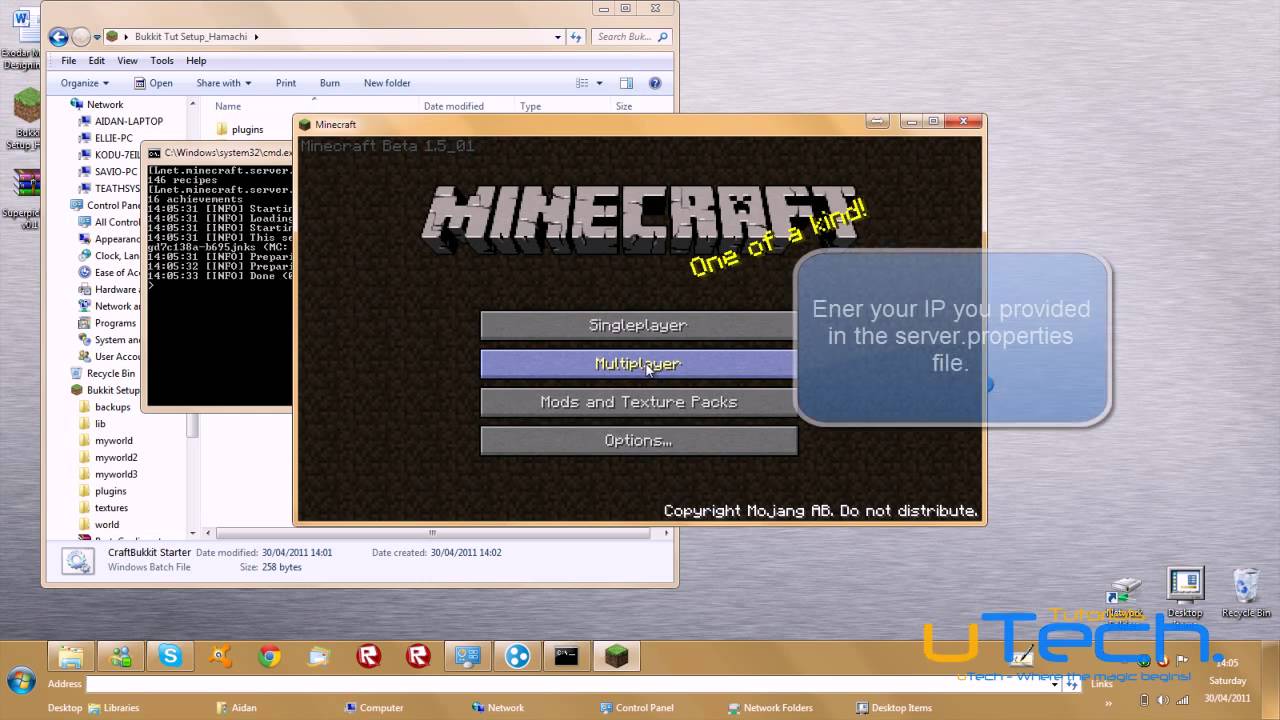
Task: Toggle the preview pane icon
Action: click(x=626, y=83)
